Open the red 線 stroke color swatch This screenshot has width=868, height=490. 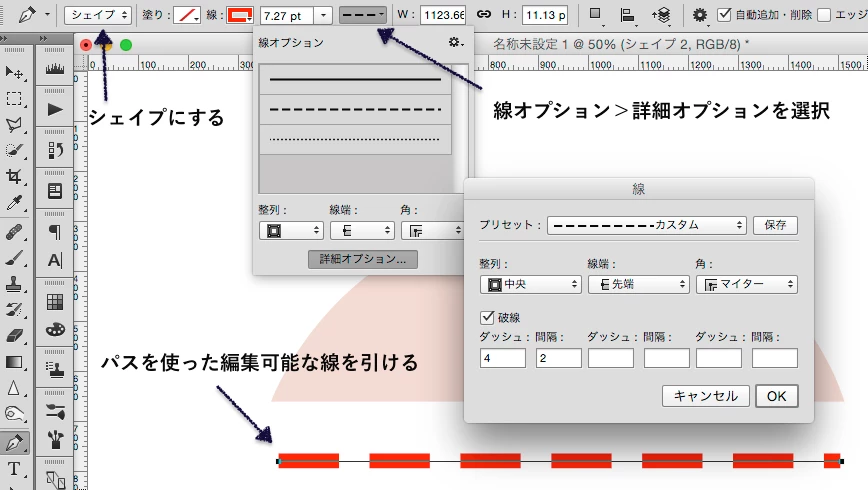coord(240,15)
